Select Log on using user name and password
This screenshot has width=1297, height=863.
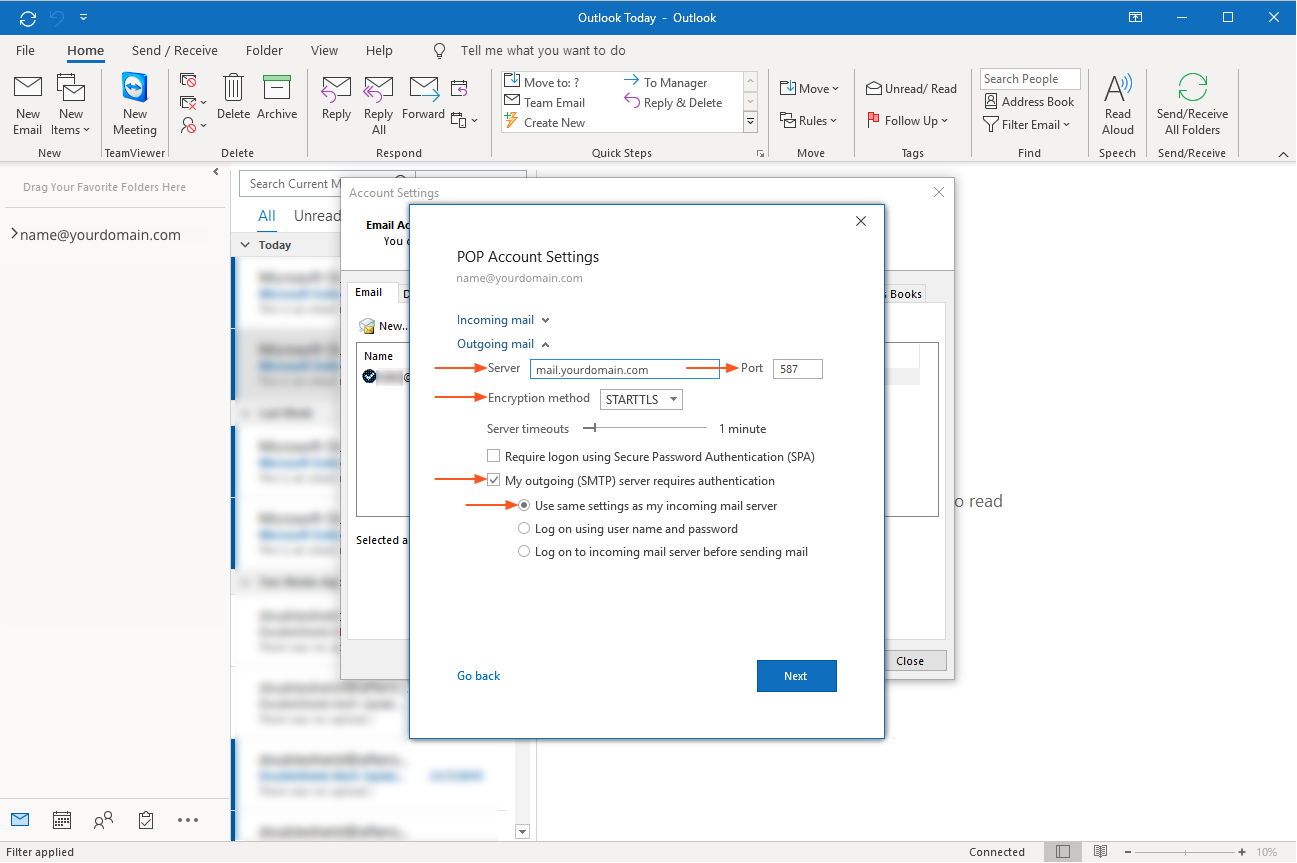point(524,529)
